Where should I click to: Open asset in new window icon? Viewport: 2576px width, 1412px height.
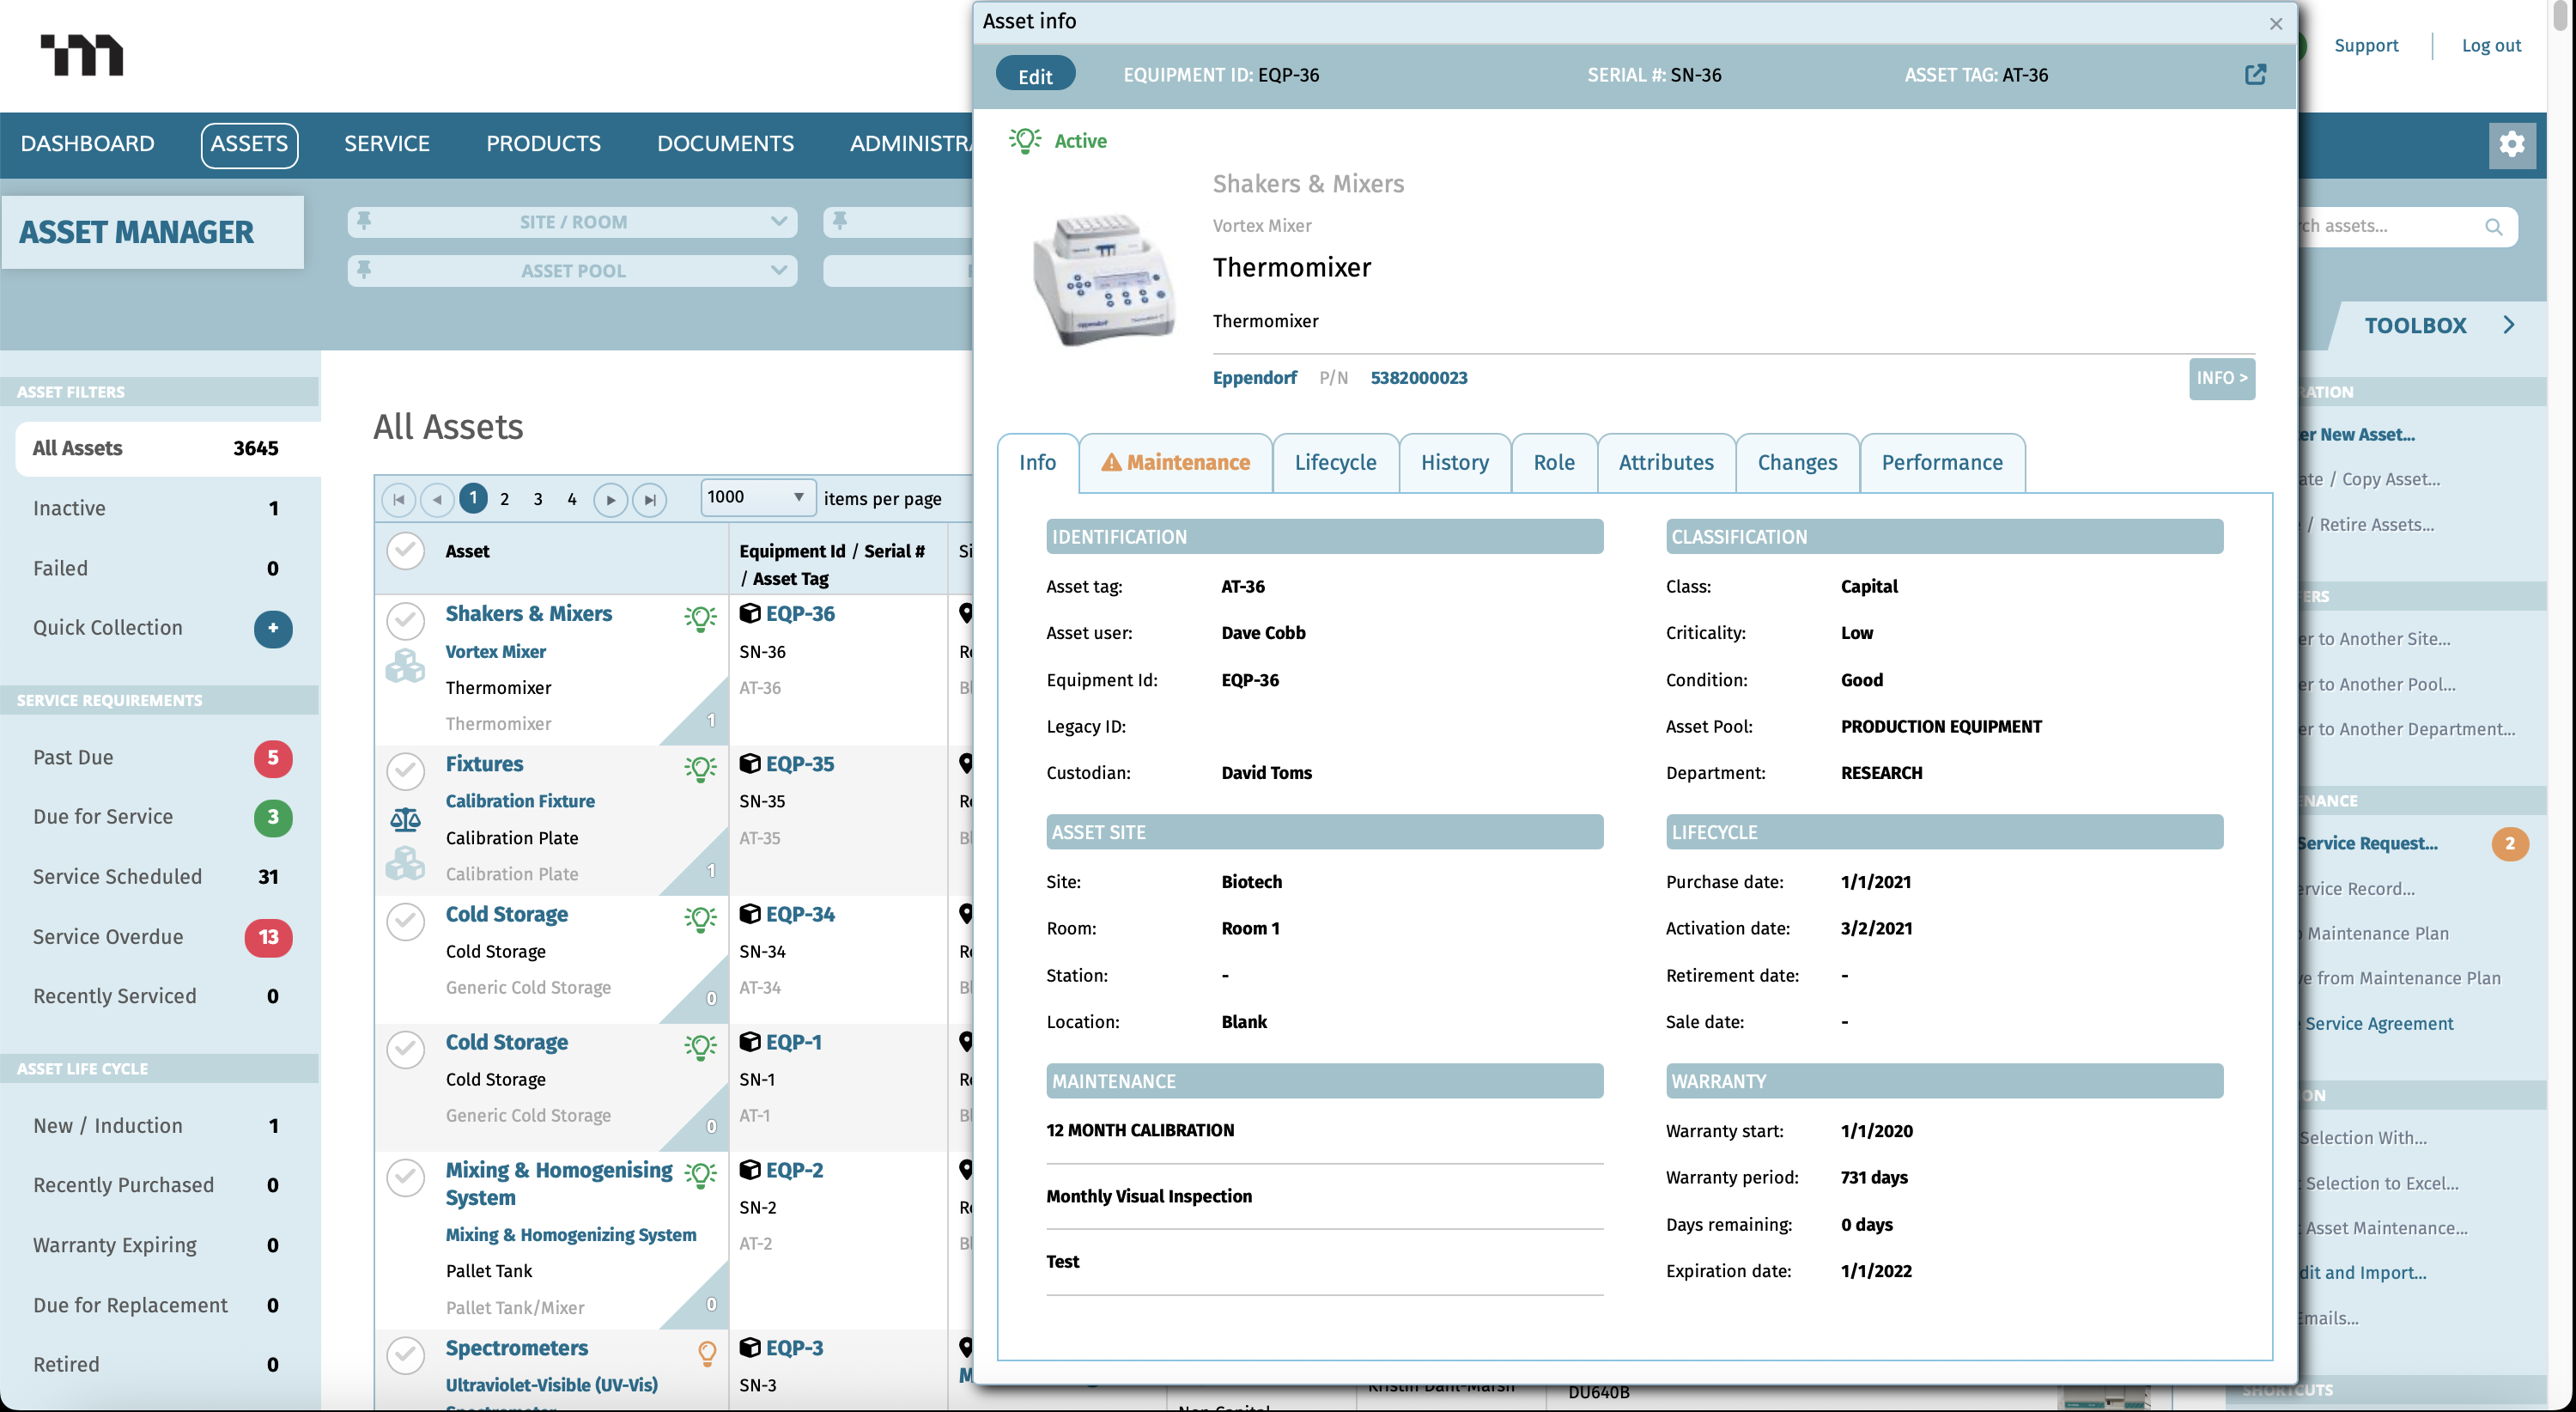(2255, 75)
